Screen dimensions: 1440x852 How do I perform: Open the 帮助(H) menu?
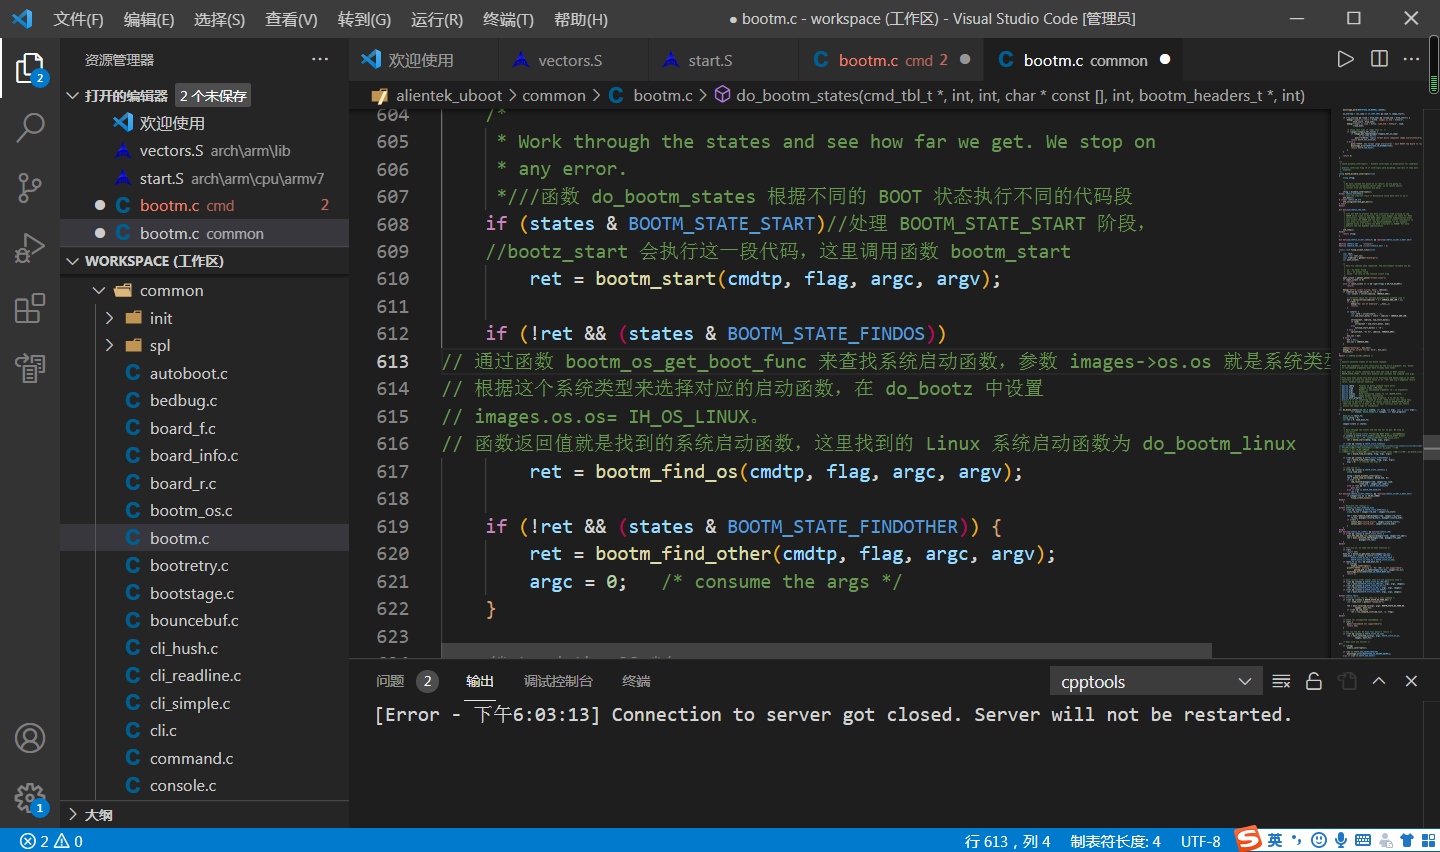click(x=581, y=19)
